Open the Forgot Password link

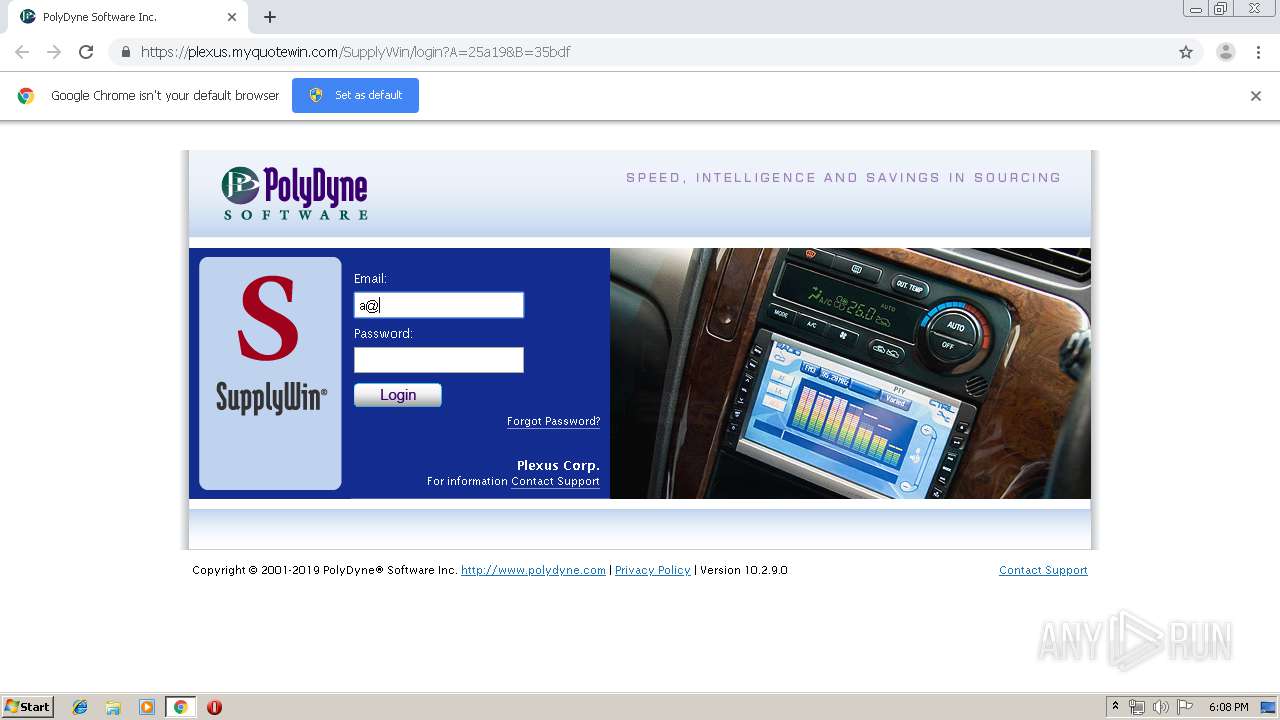553,422
